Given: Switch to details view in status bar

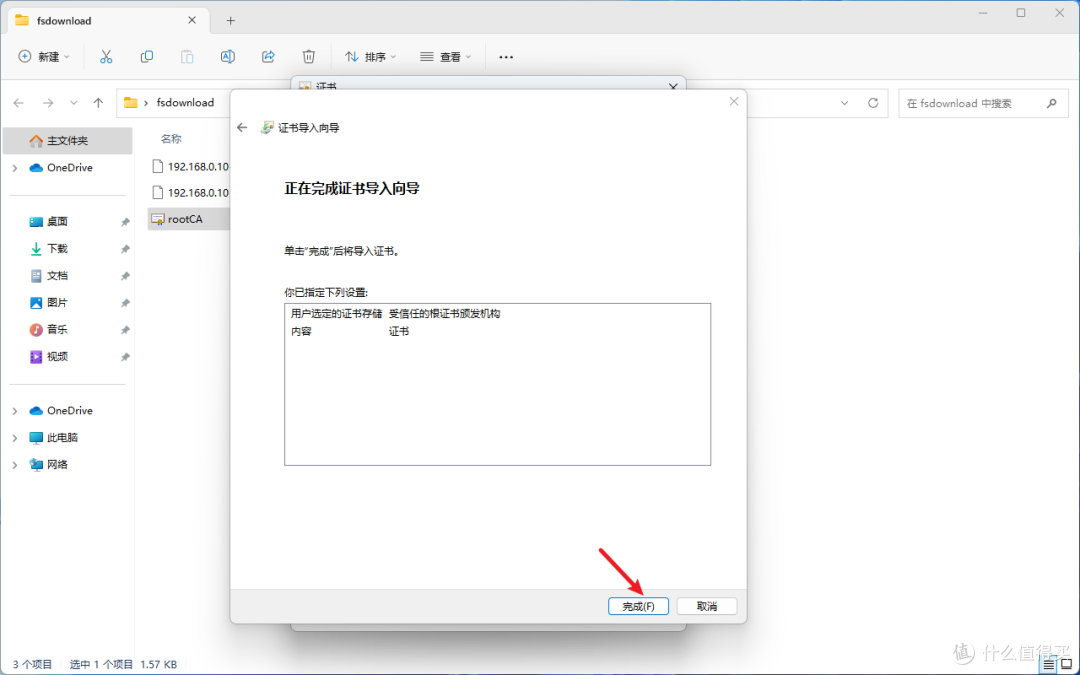Looking at the screenshot, I should 1048,665.
